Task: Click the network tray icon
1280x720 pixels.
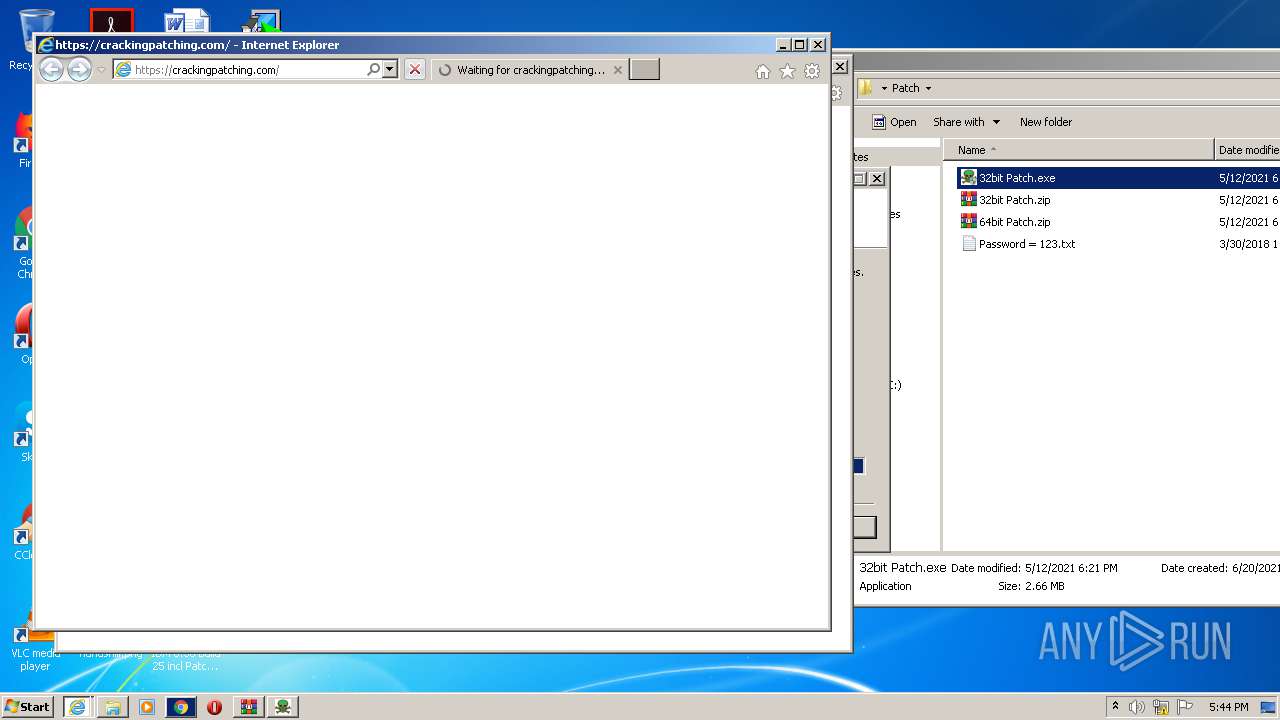Action: 1161,707
